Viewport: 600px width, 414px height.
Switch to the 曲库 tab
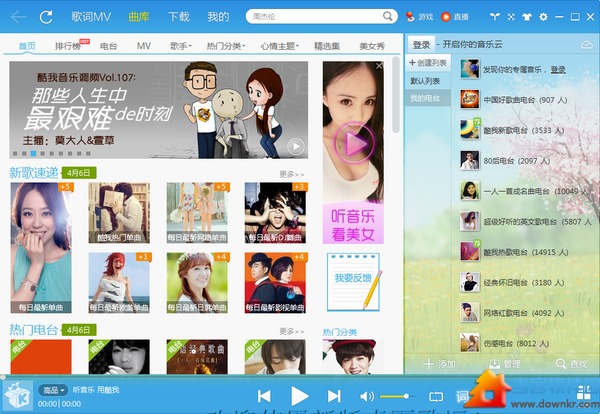tap(139, 17)
